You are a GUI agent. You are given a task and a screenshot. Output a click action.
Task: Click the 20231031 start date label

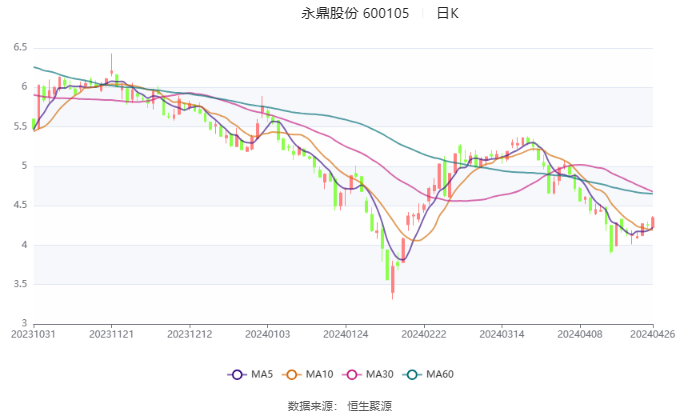[x=34, y=335]
